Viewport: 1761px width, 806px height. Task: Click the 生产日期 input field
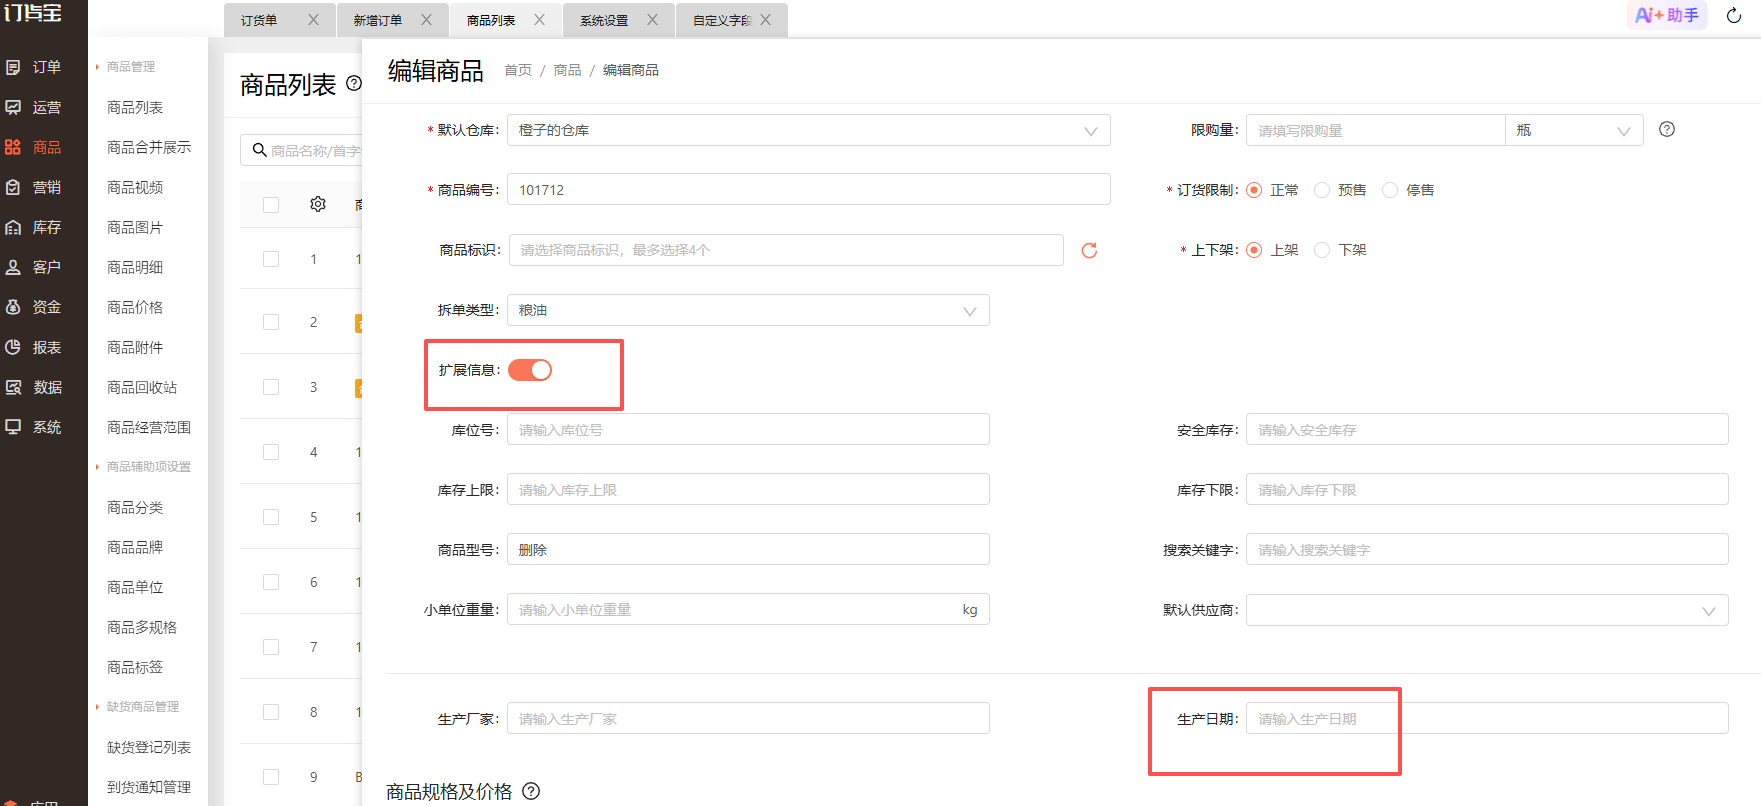click(1487, 719)
